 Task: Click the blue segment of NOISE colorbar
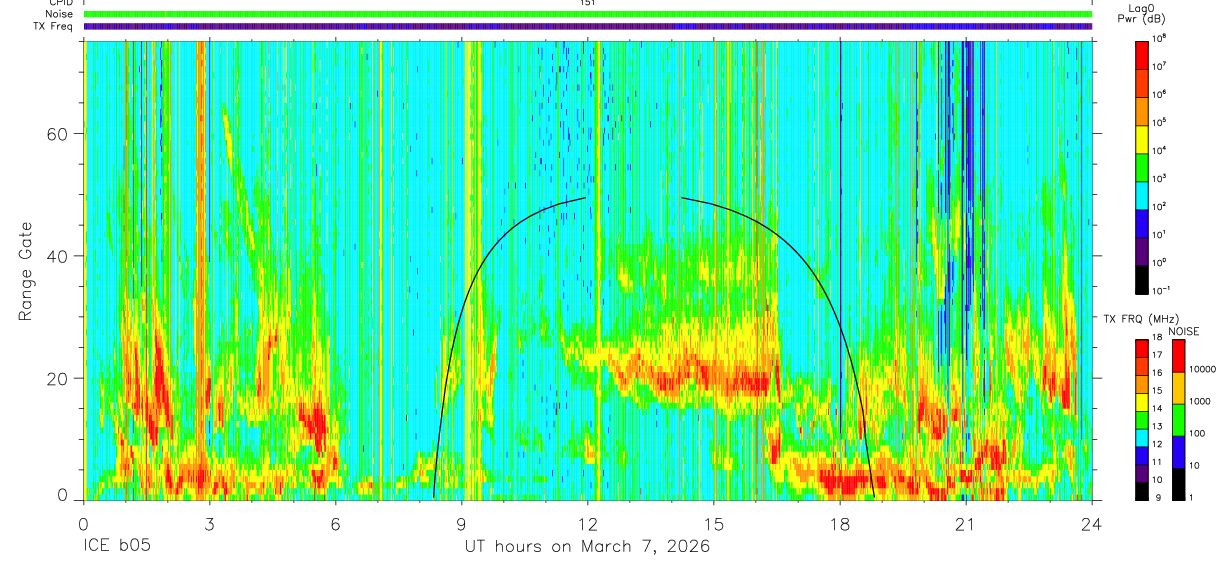[1180, 452]
